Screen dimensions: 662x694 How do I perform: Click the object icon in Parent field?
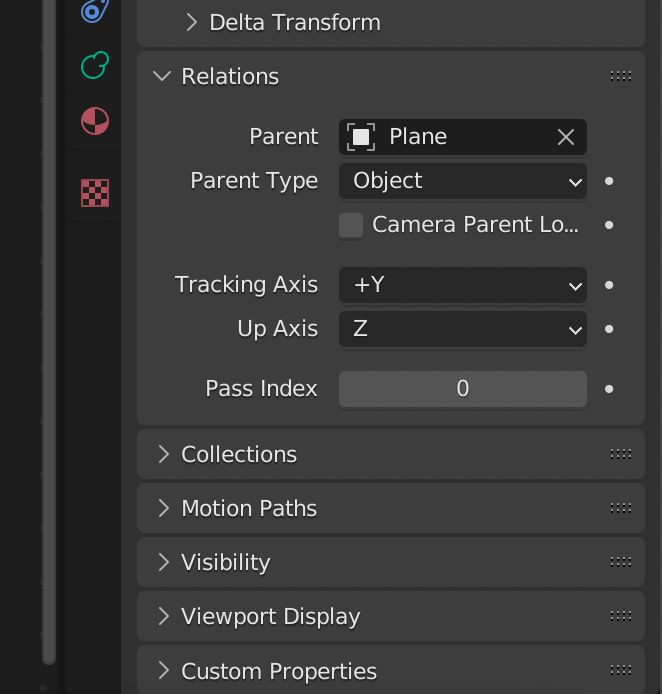coord(361,137)
